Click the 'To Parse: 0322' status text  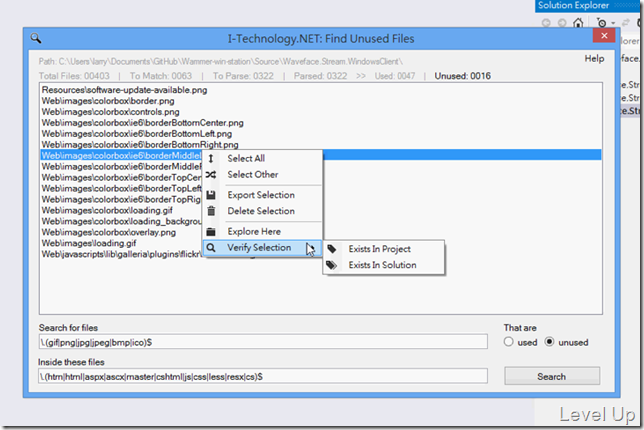click(x=243, y=76)
